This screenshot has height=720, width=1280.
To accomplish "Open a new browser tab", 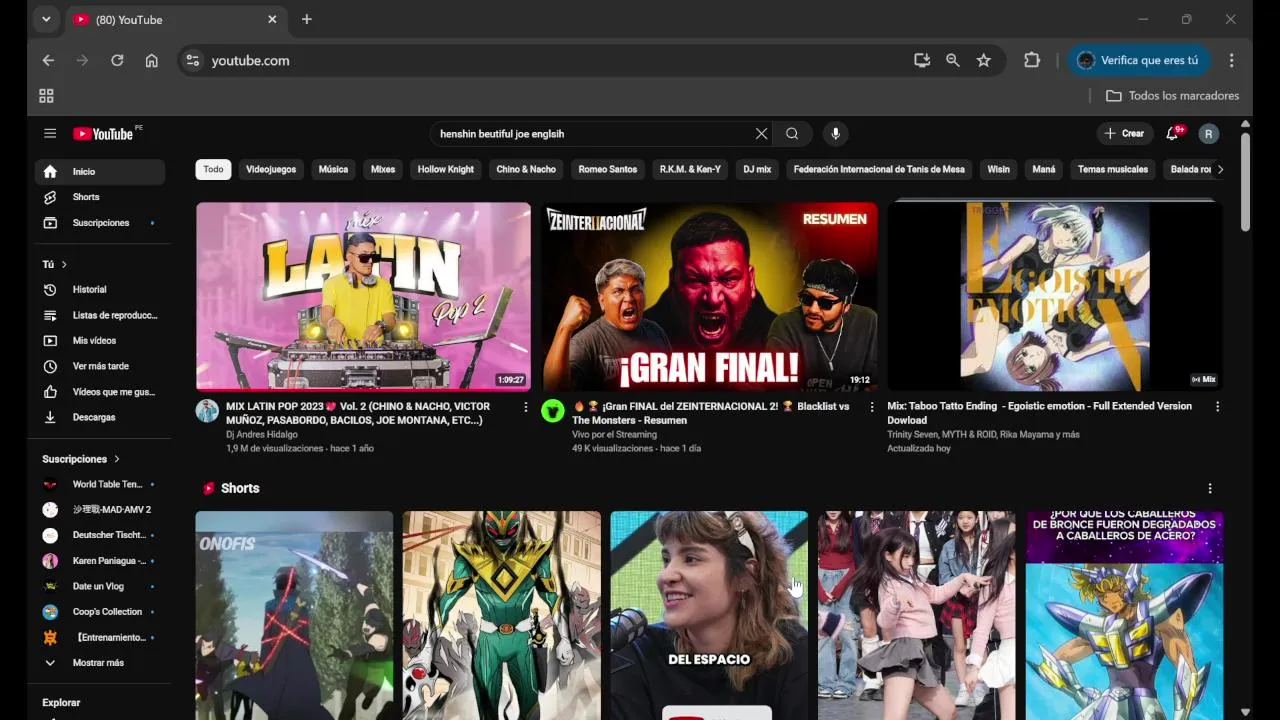I will pos(307,19).
